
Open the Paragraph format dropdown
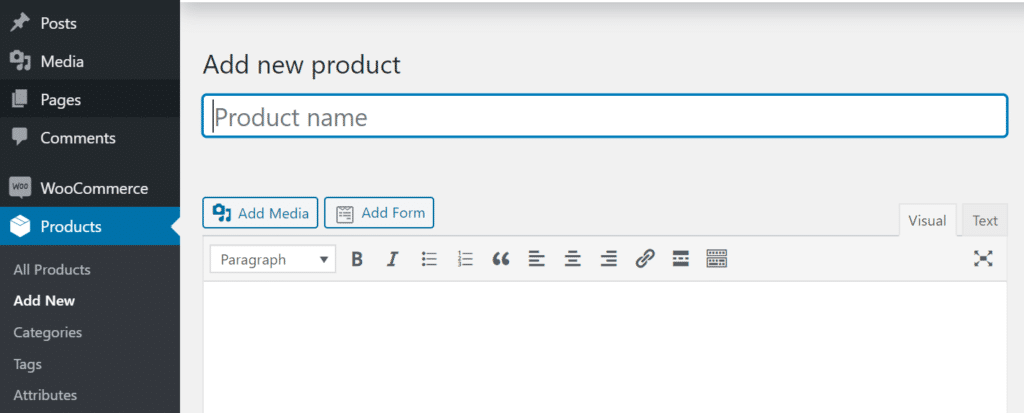pos(273,259)
